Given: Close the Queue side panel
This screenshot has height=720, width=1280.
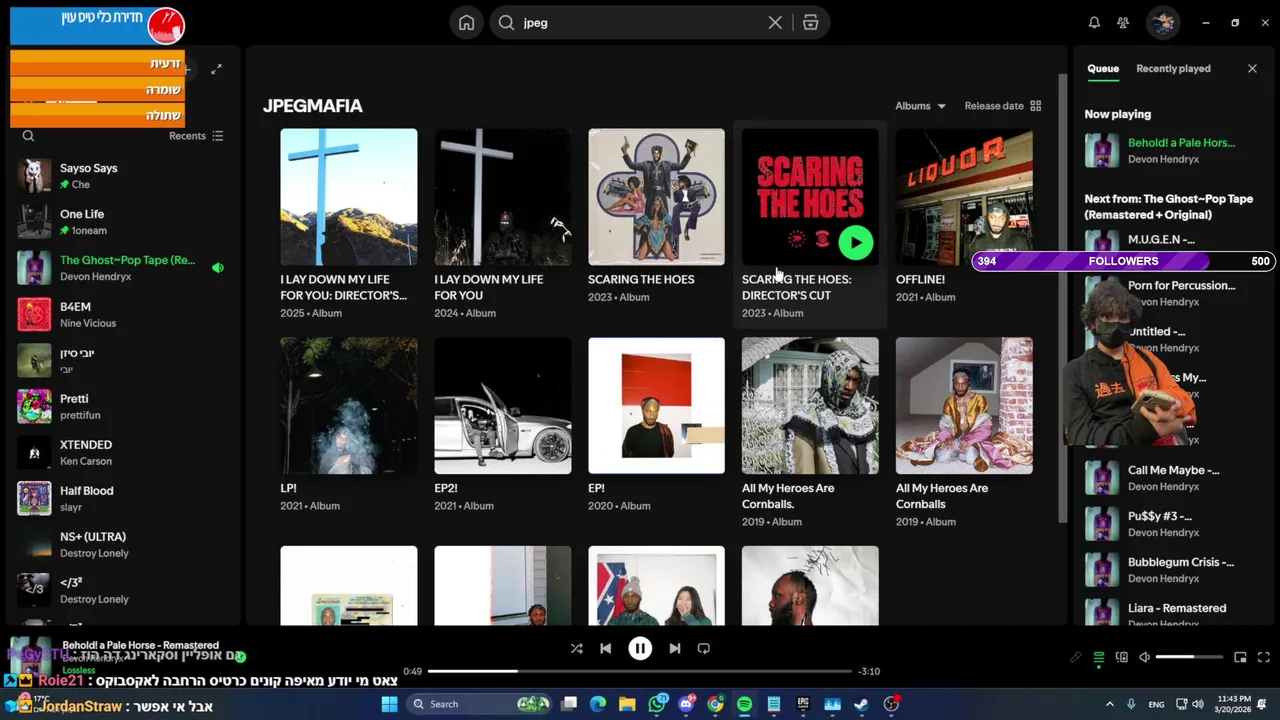Looking at the screenshot, I should tap(1252, 68).
